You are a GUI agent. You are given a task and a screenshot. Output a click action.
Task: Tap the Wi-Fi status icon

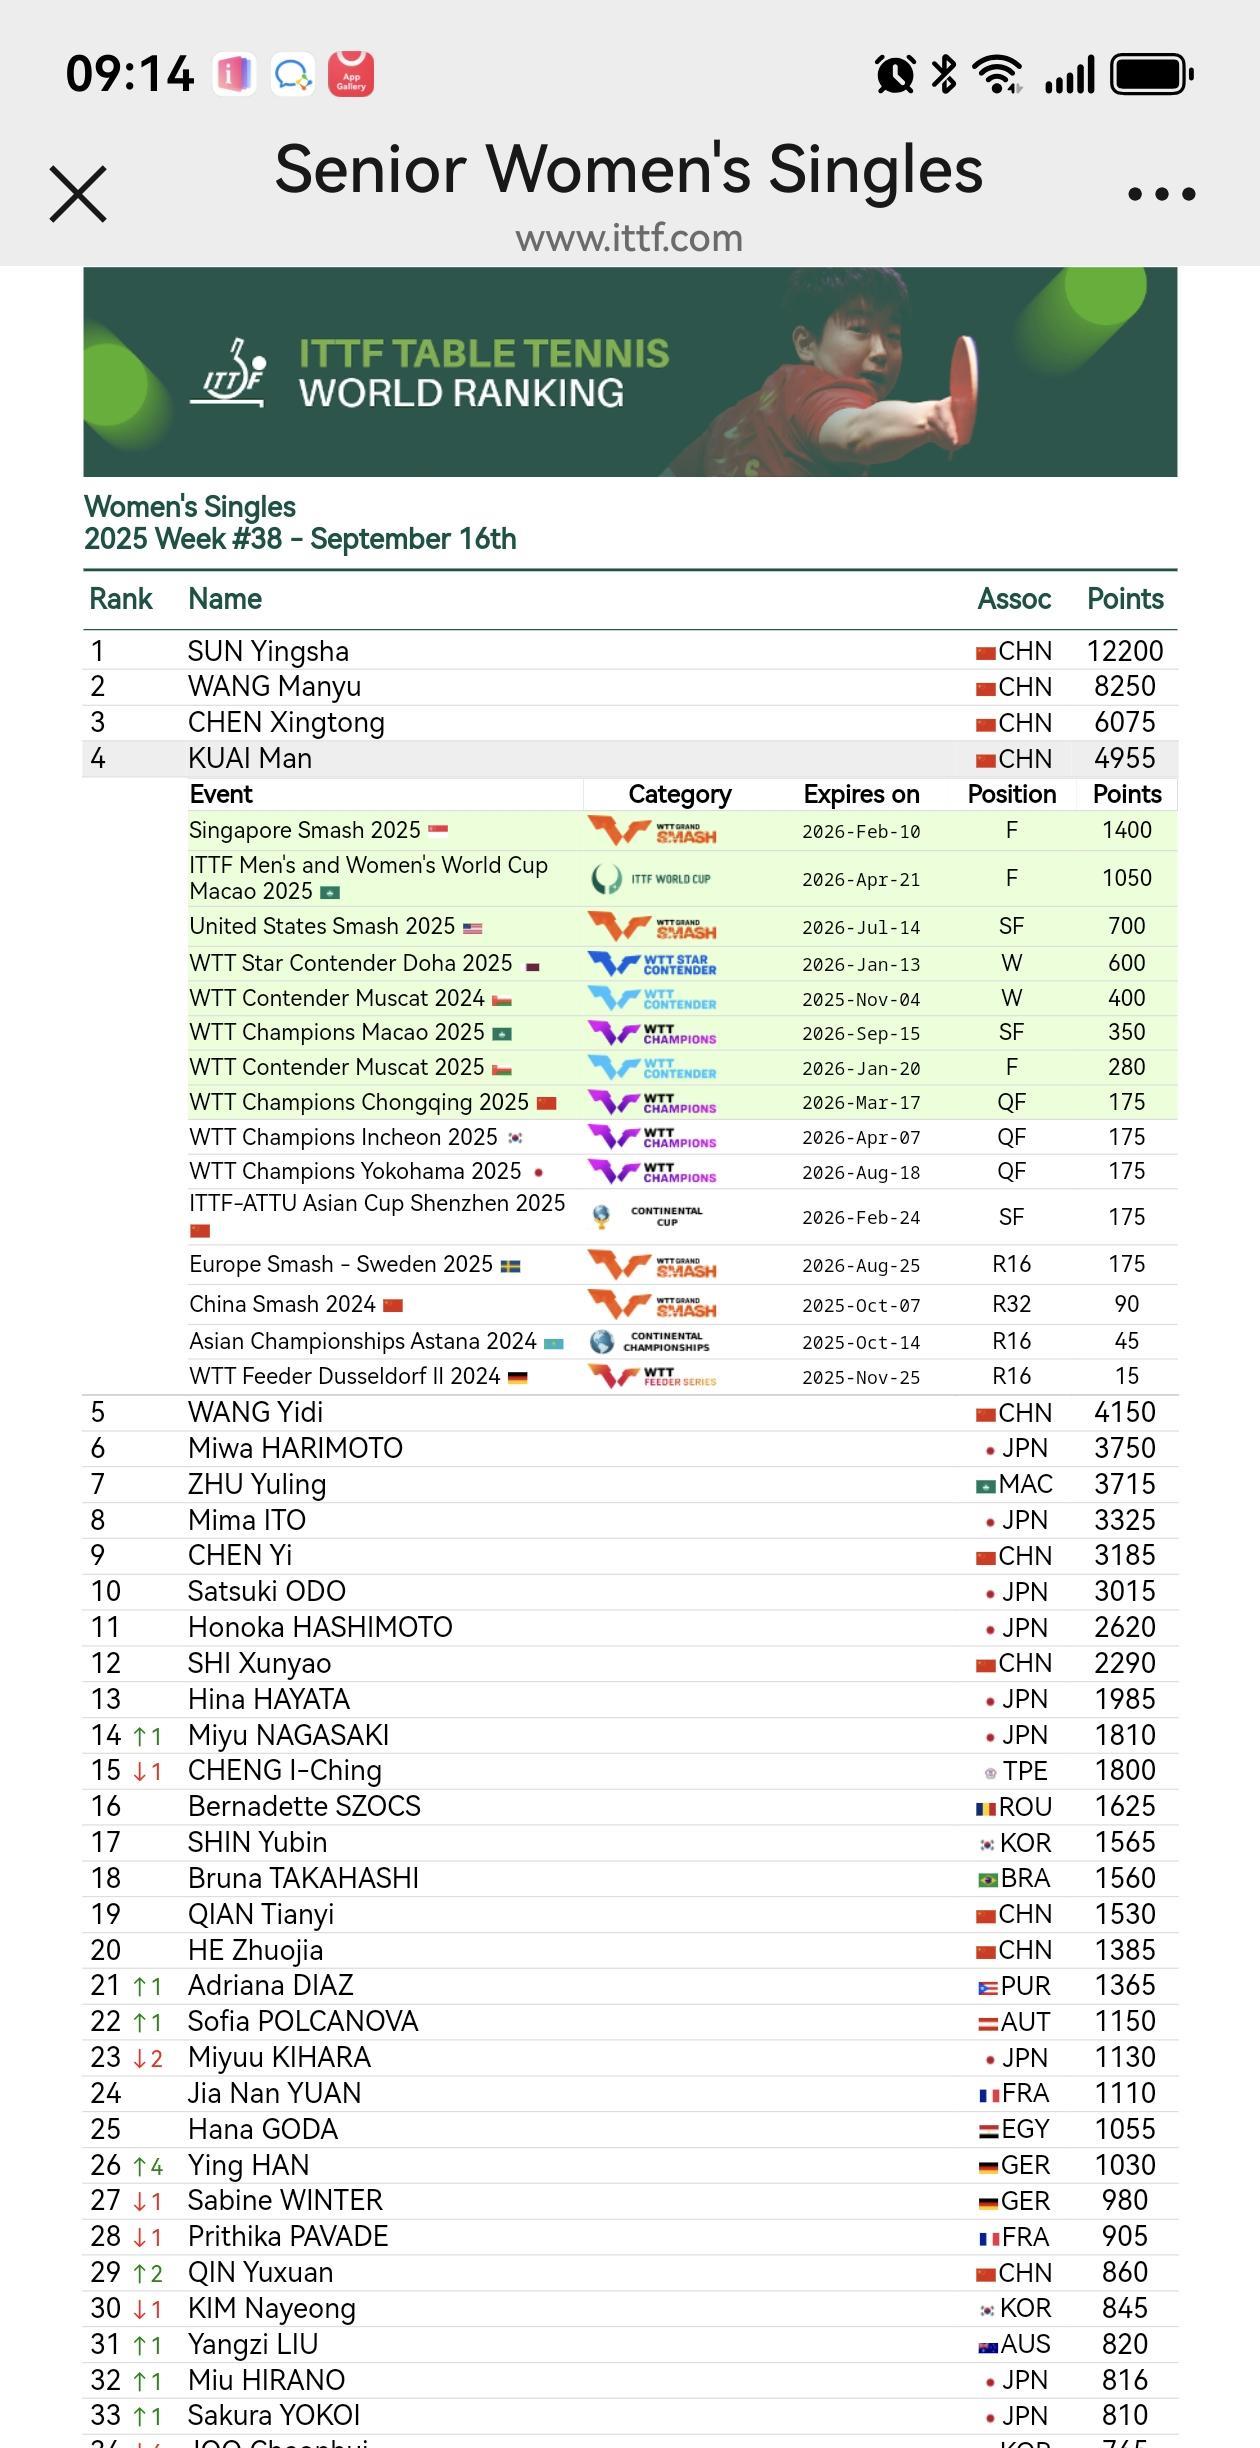coord(998,74)
